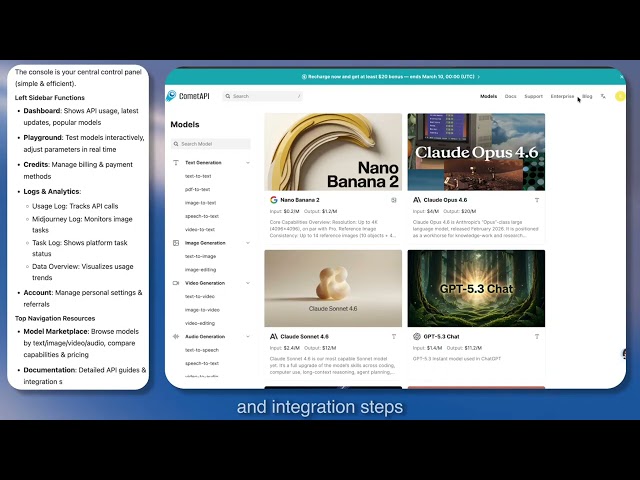Click the Text Generation category icon
640x480 pixels.
pyautogui.click(x=176, y=162)
